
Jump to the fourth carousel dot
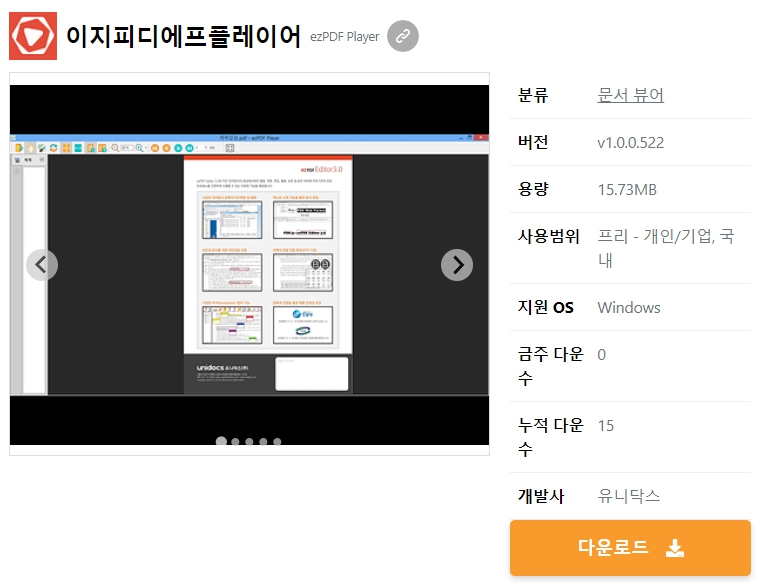(263, 442)
